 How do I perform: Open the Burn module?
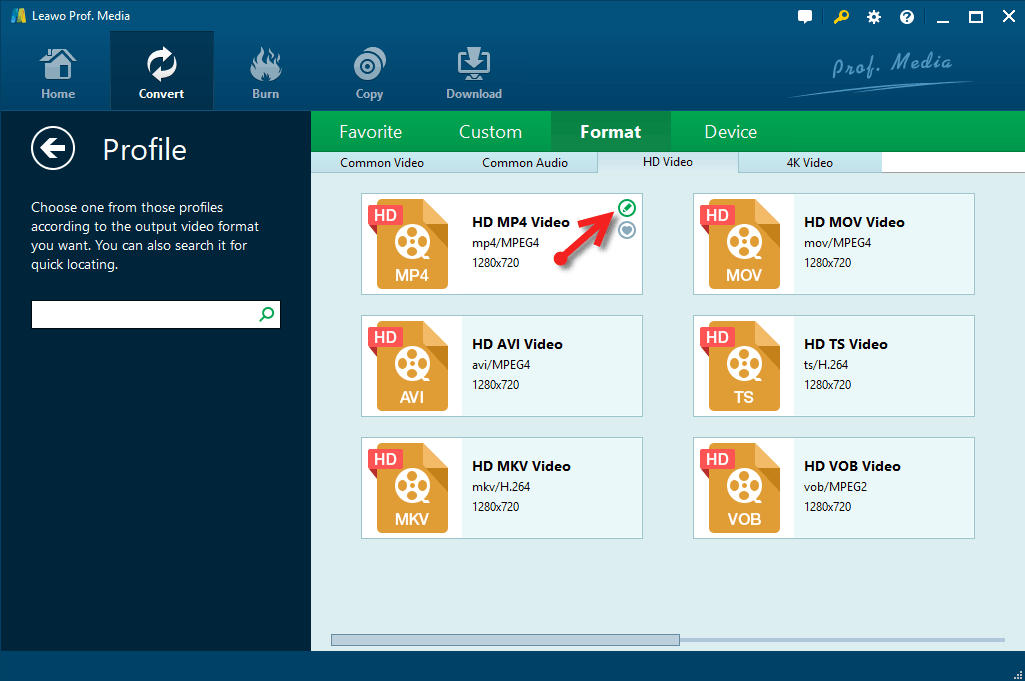tap(265, 73)
